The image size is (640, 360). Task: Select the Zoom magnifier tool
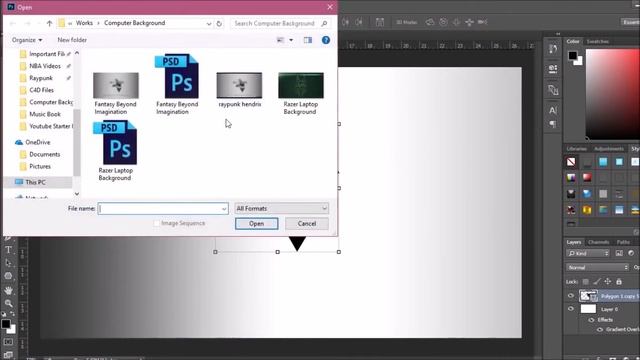[8, 303]
